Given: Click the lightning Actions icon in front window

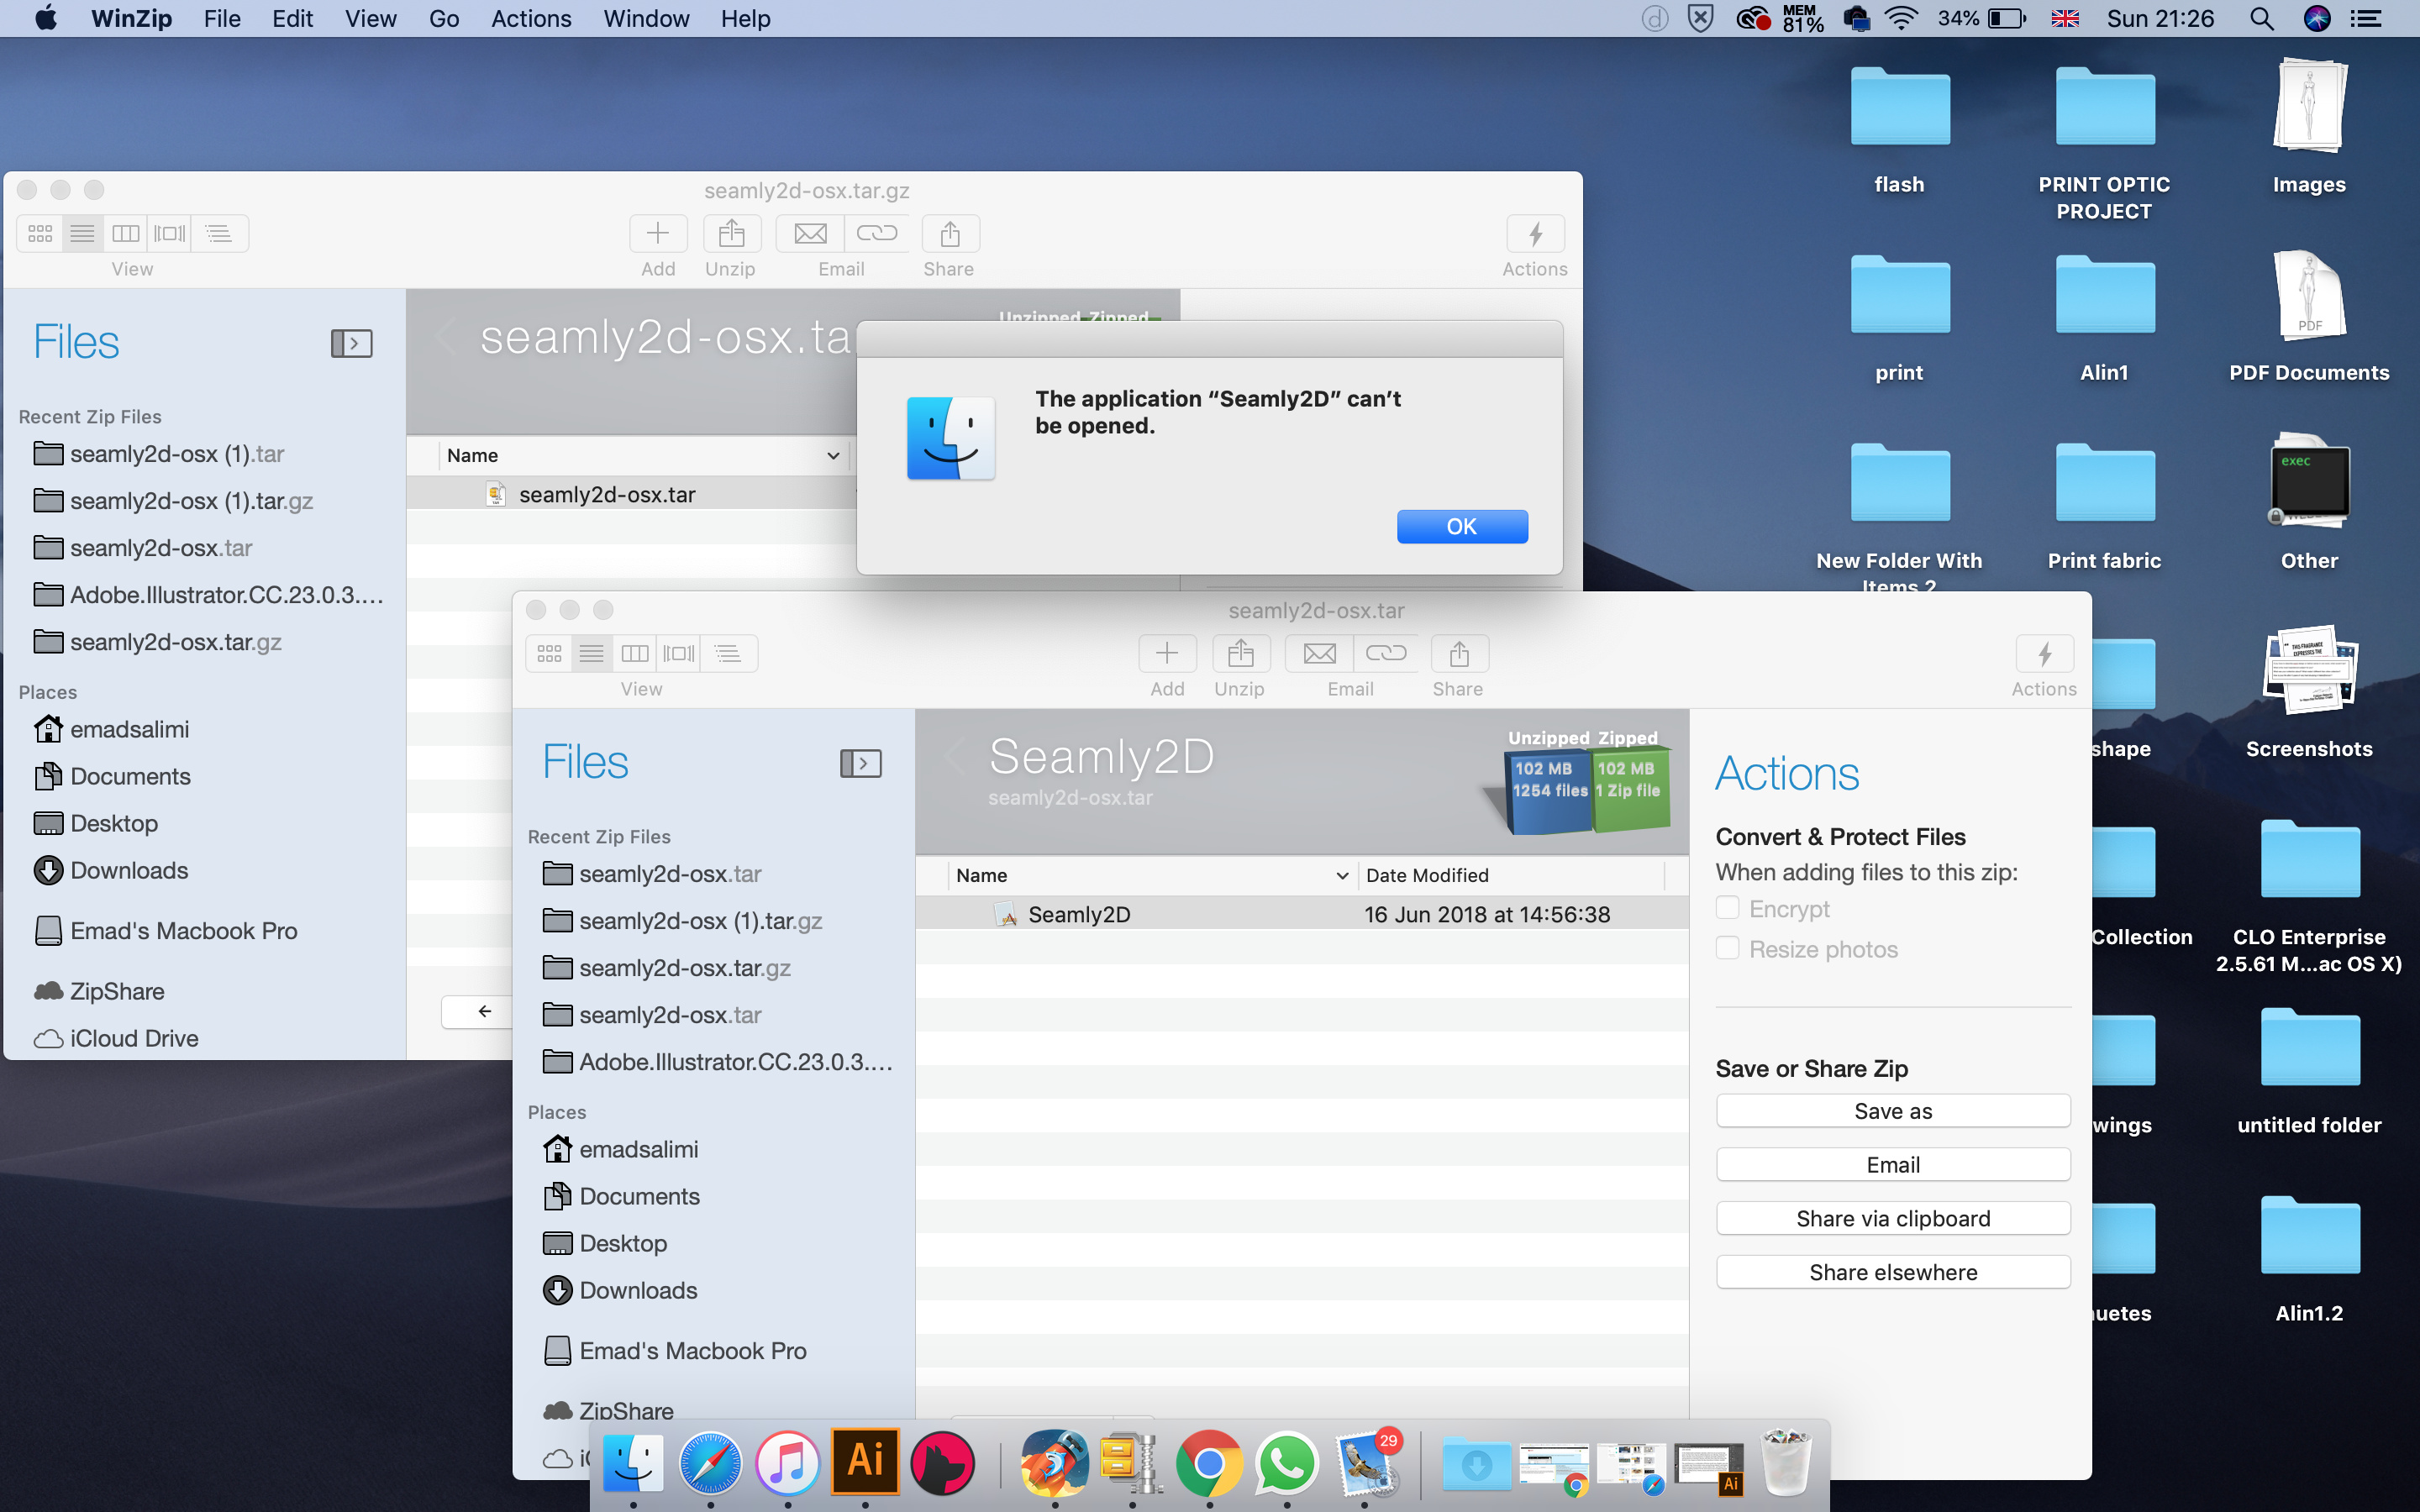Looking at the screenshot, I should pos(2044,654).
